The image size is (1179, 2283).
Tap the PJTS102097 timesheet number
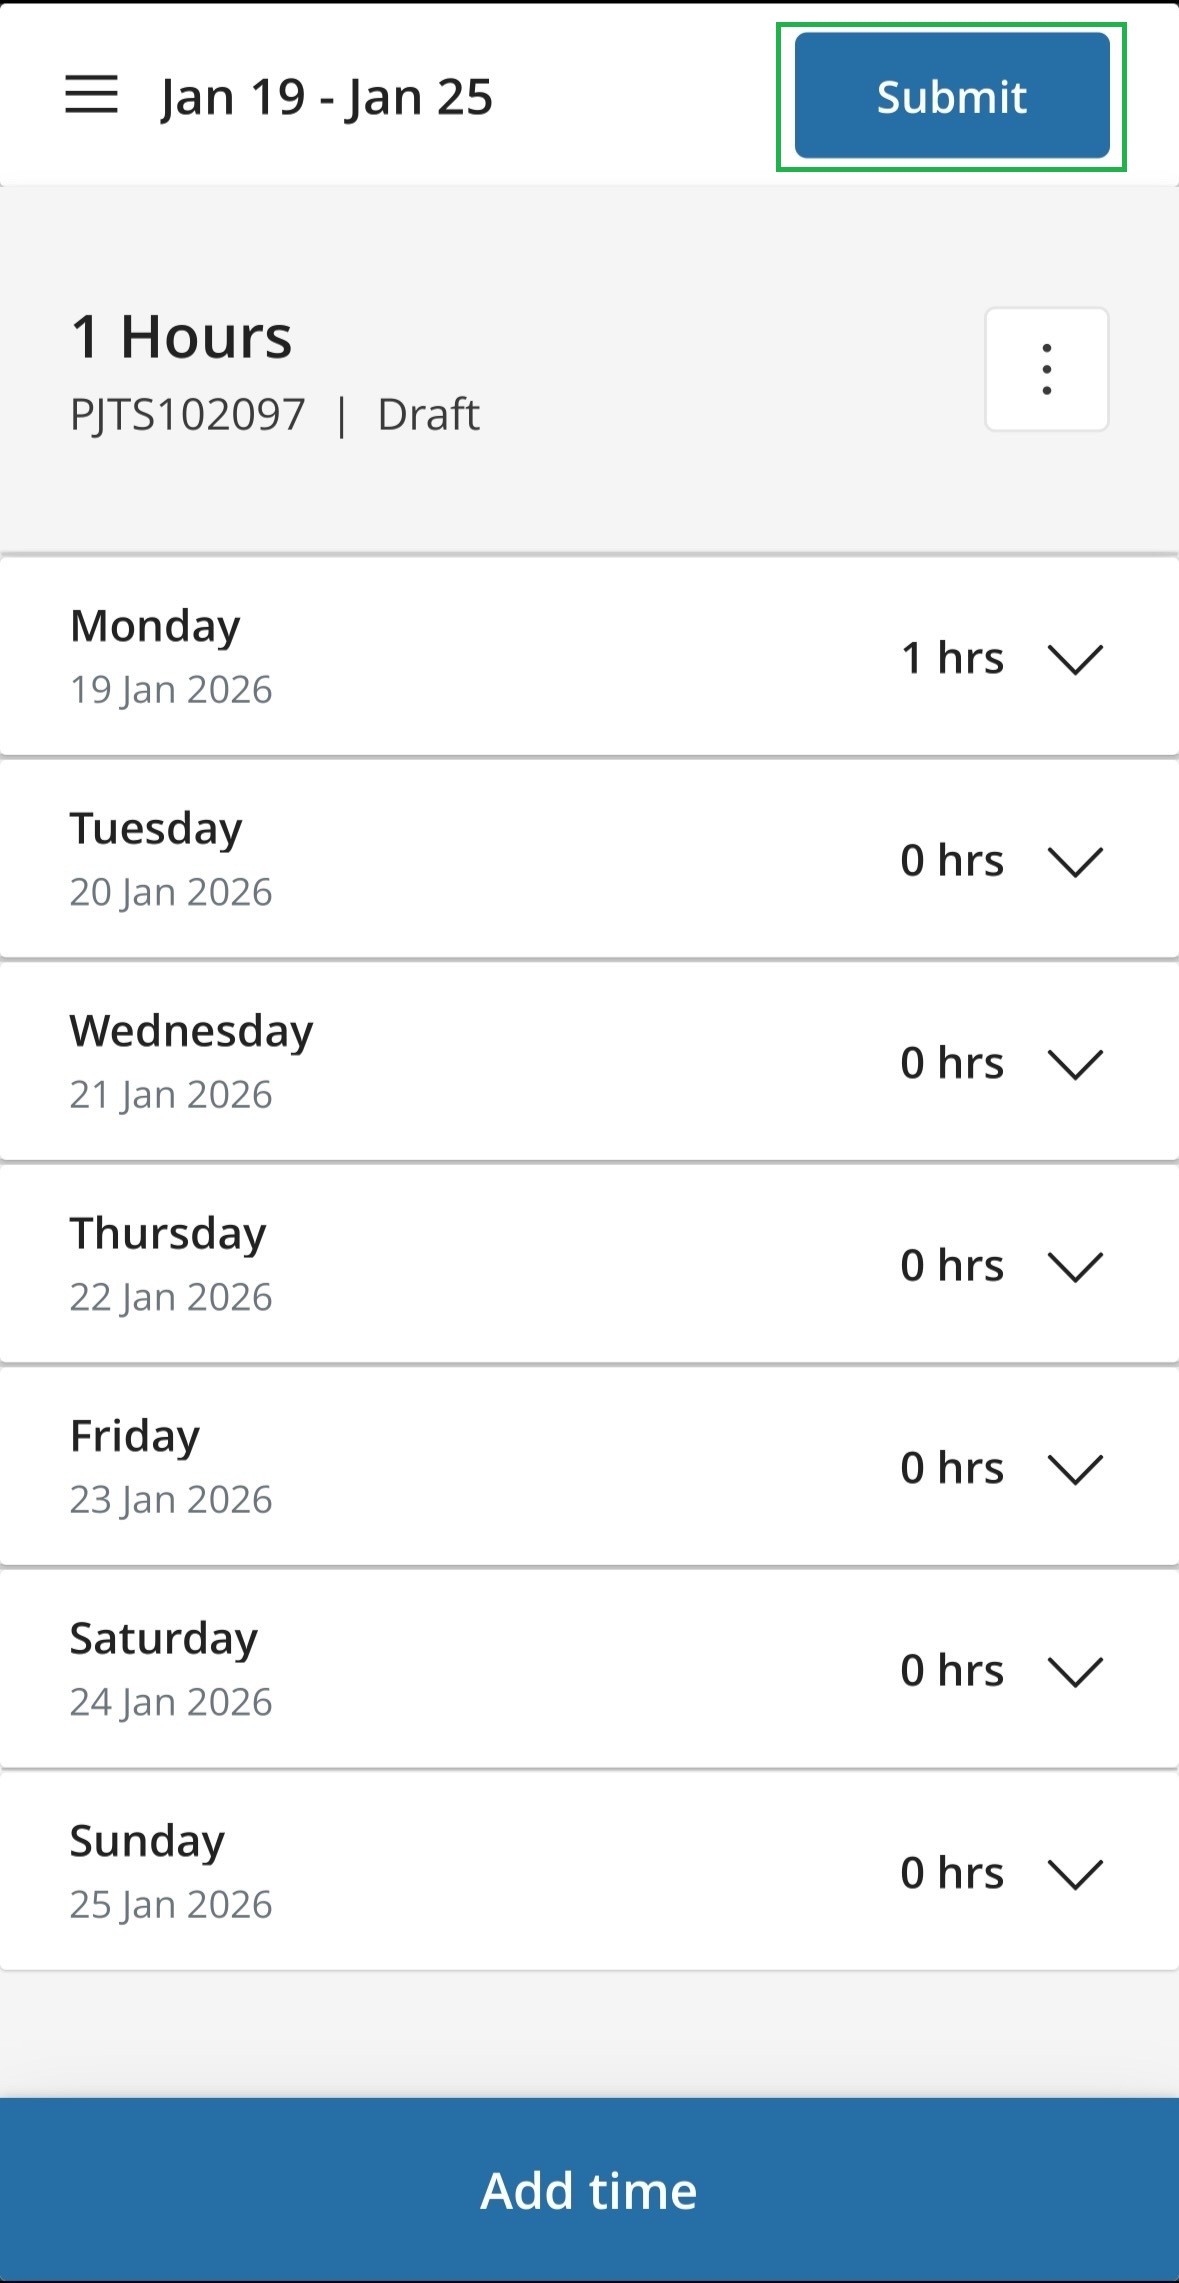[187, 414]
